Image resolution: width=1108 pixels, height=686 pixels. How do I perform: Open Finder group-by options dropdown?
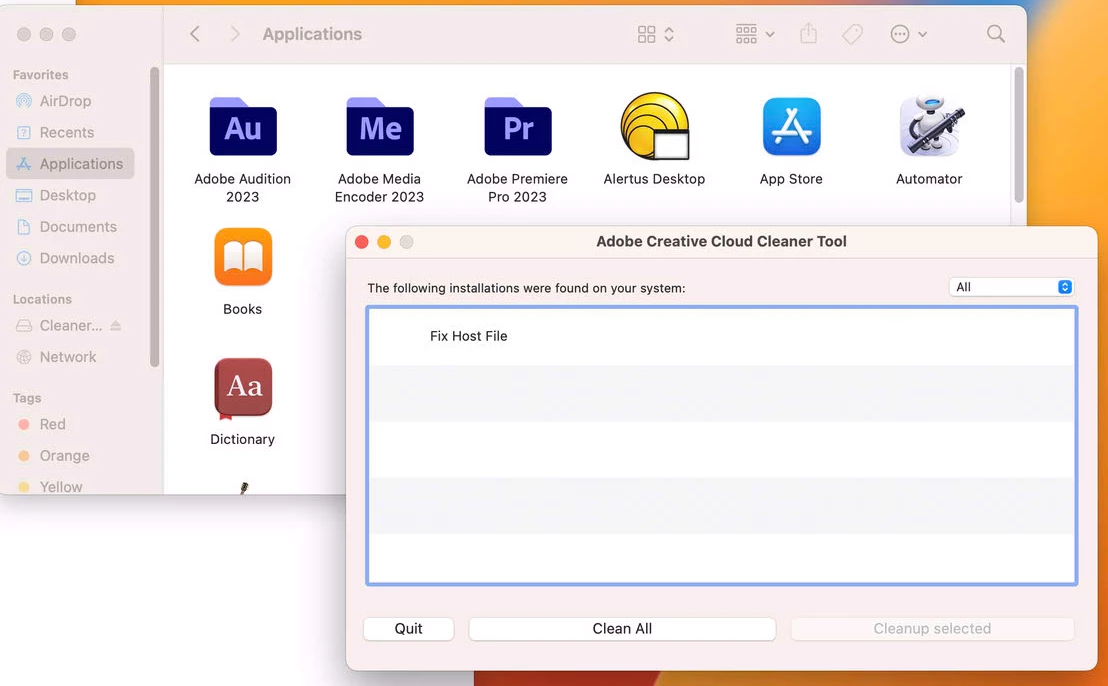[755, 34]
